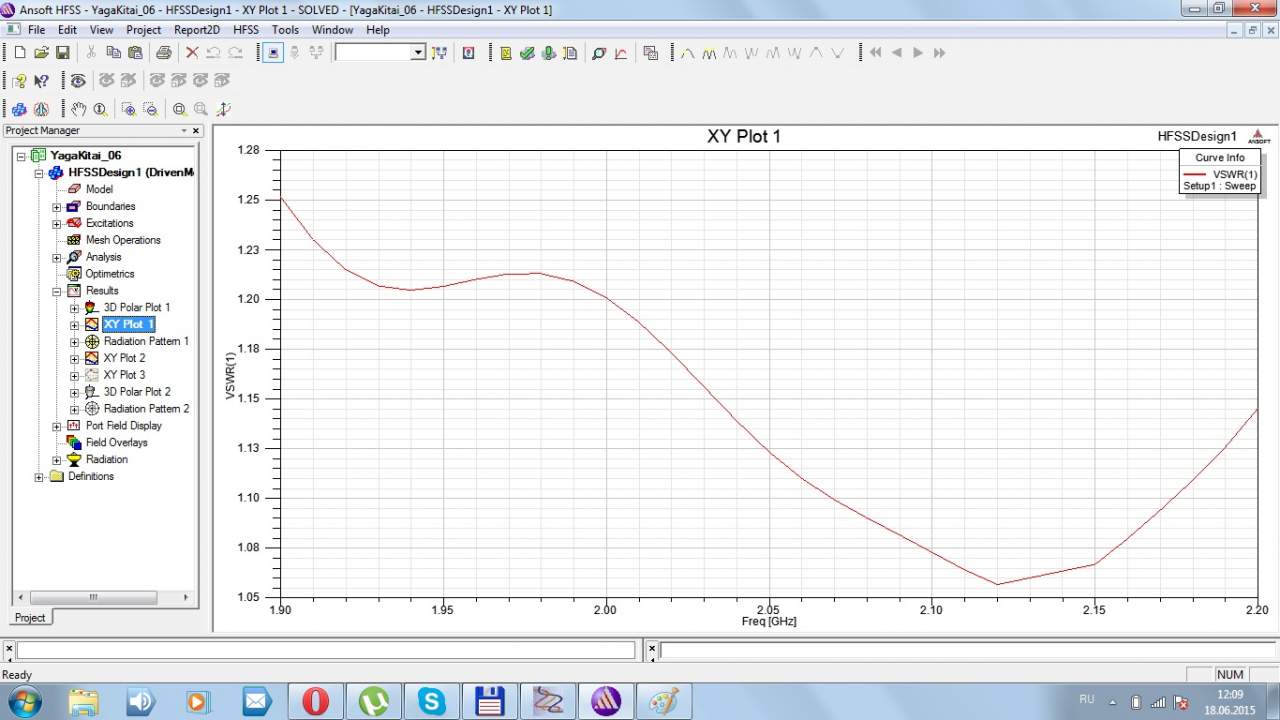This screenshot has height=720, width=1280.
Task: Click the green Validate checkmark icon
Action: tap(527, 53)
